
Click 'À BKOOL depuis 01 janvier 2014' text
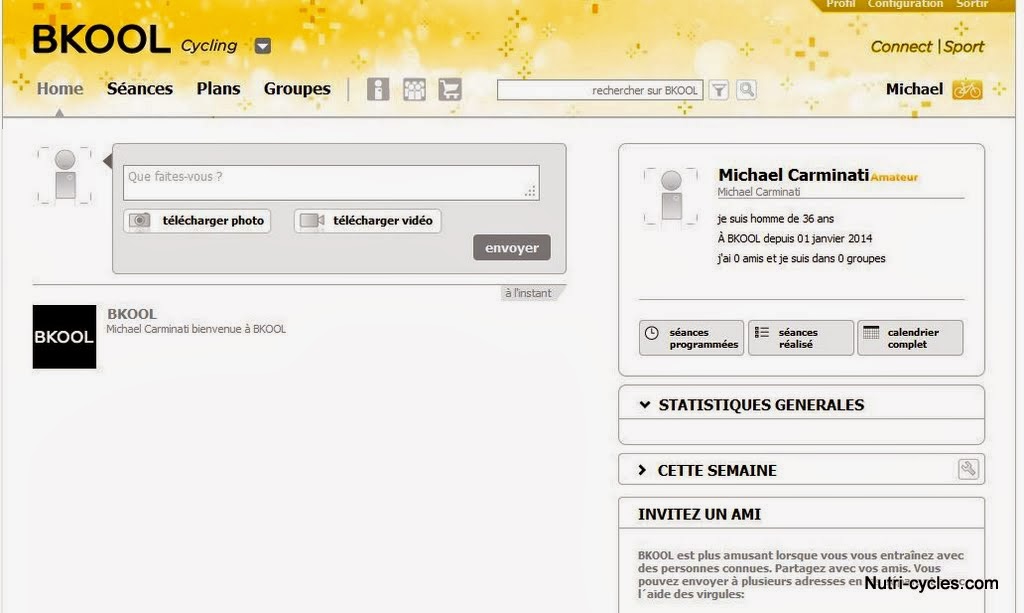tap(795, 238)
